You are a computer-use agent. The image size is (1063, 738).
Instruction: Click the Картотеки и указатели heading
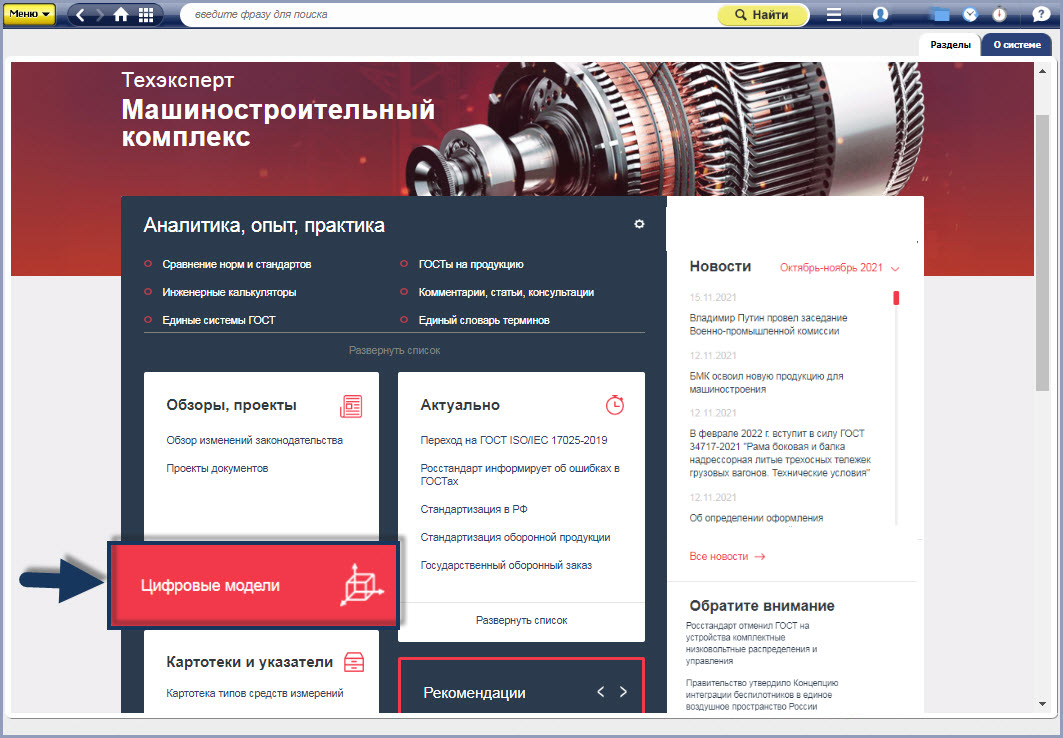coord(249,661)
